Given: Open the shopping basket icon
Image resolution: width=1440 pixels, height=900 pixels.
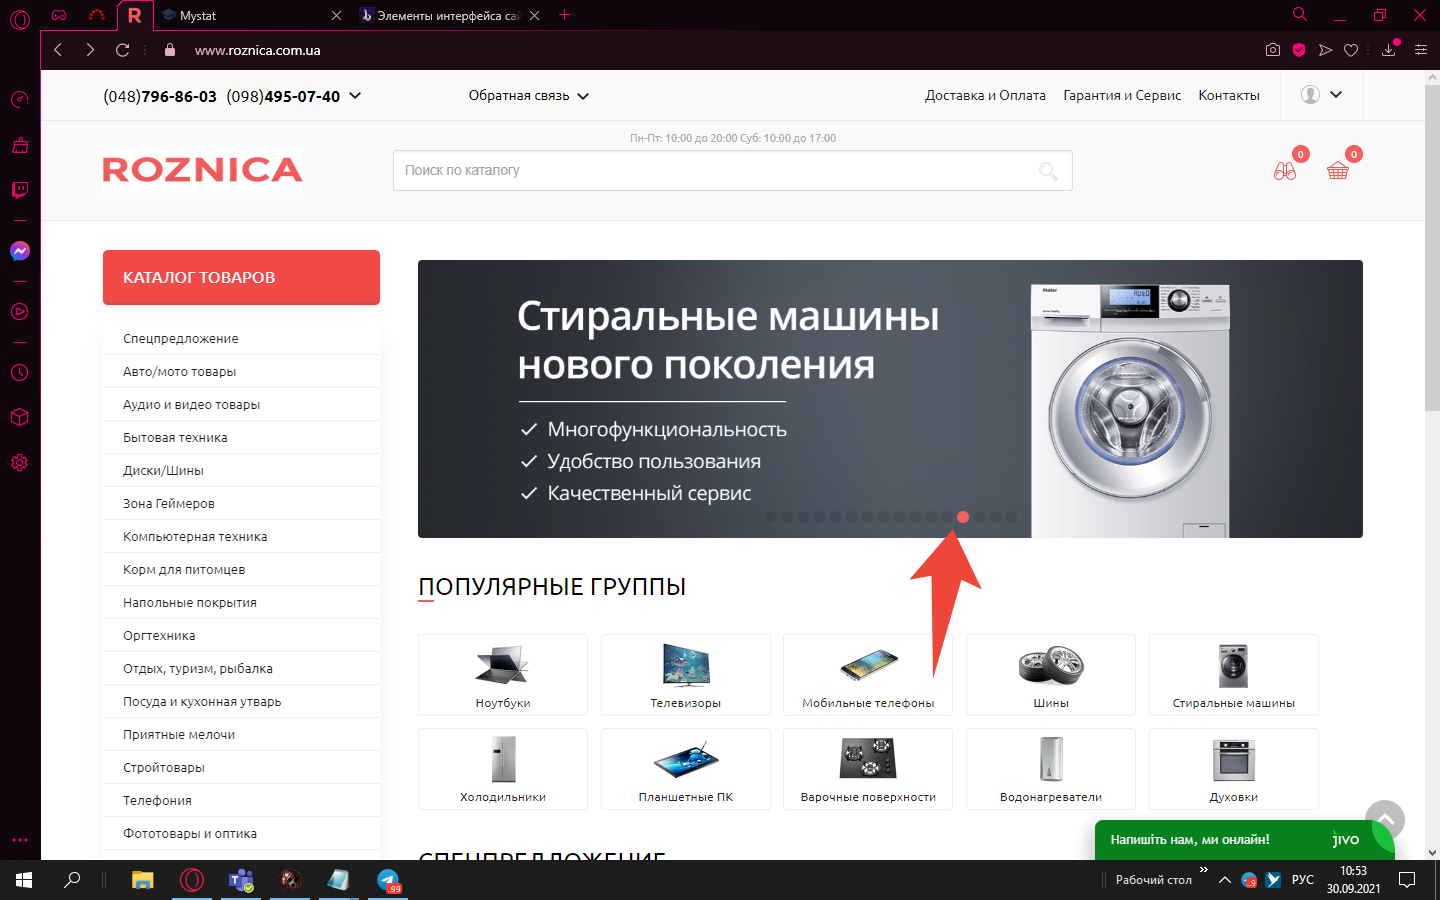Looking at the screenshot, I should 1337,171.
